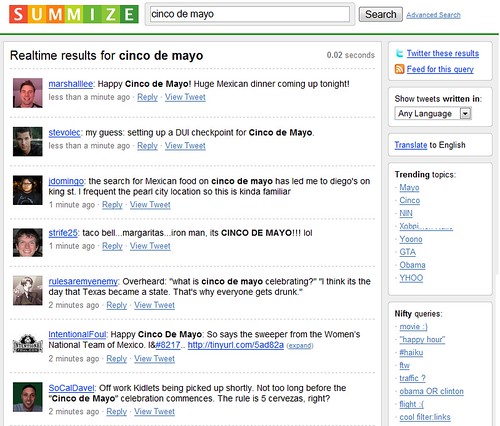Open strife25 username link

[x=63, y=233]
